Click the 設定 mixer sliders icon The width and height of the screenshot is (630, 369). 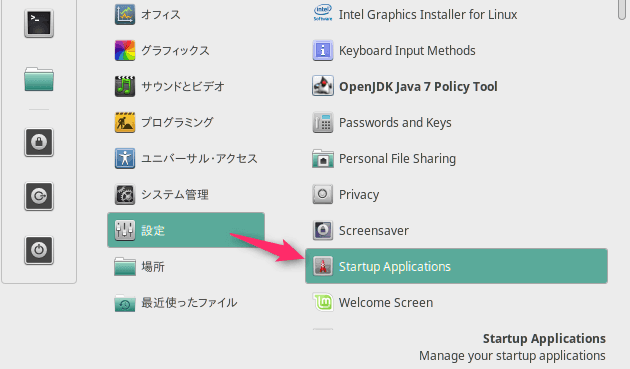click(x=125, y=230)
